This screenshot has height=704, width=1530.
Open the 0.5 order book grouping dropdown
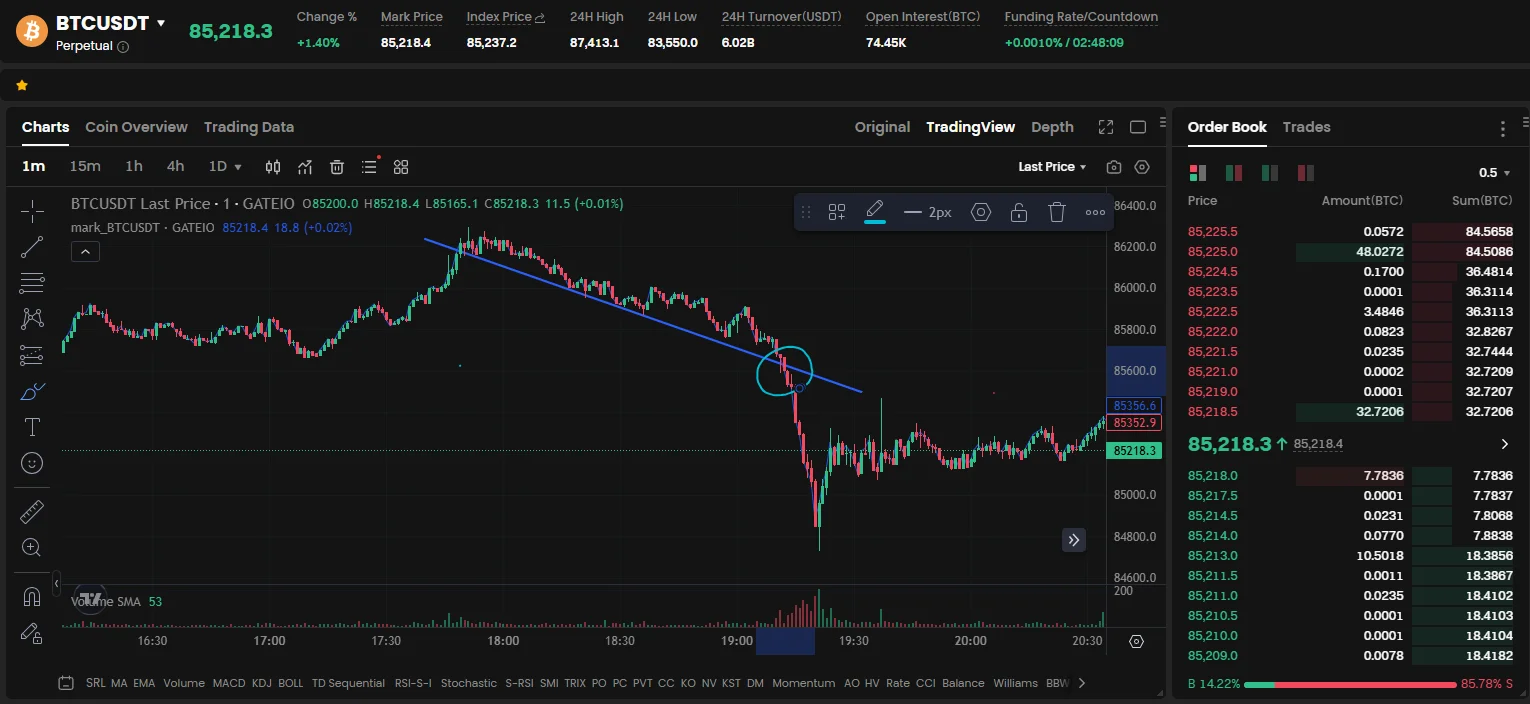click(x=1494, y=173)
